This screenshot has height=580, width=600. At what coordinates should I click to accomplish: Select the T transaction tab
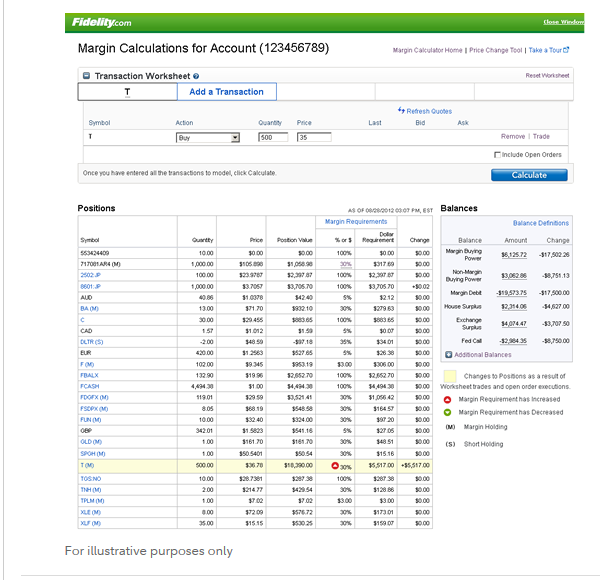click(x=127, y=92)
